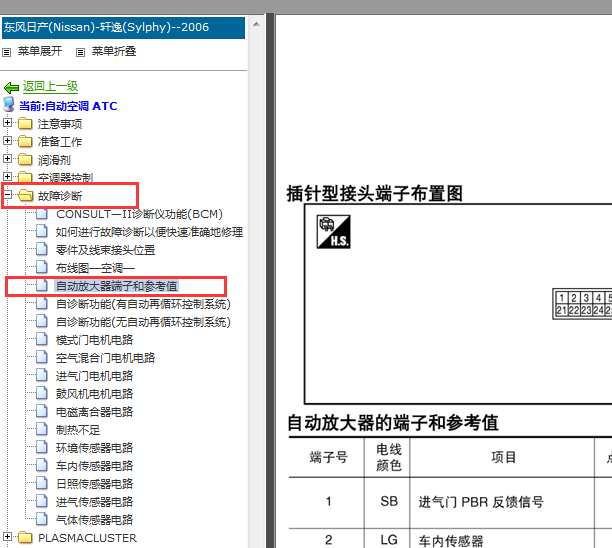The width and height of the screenshot is (612, 548).
Task: Open 气体传感器电路 page
Action: click(x=94, y=519)
